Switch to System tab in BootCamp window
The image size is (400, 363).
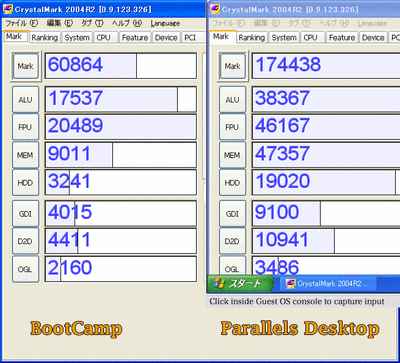coord(77,38)
